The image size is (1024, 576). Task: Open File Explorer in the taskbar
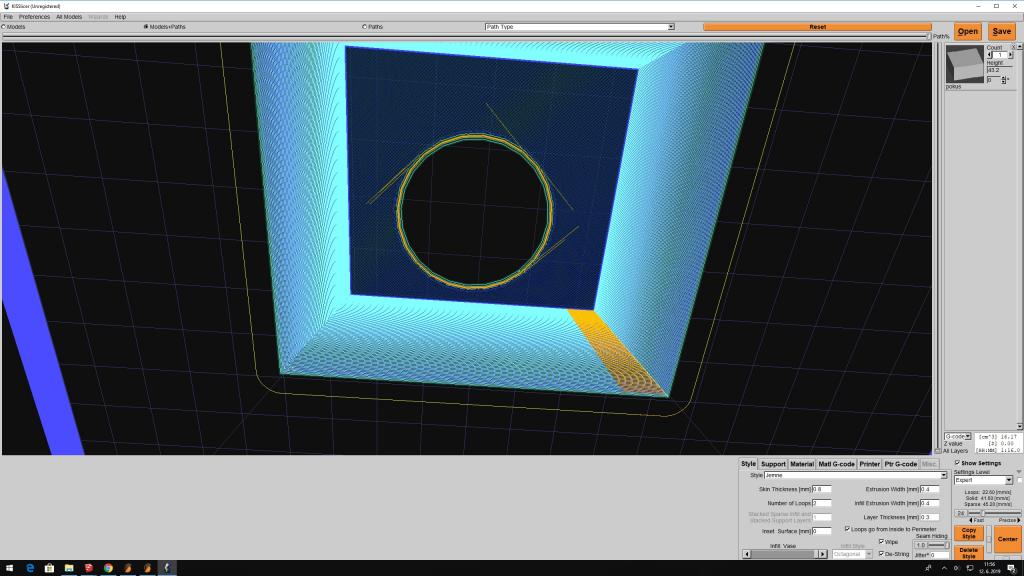pos(68,568)
